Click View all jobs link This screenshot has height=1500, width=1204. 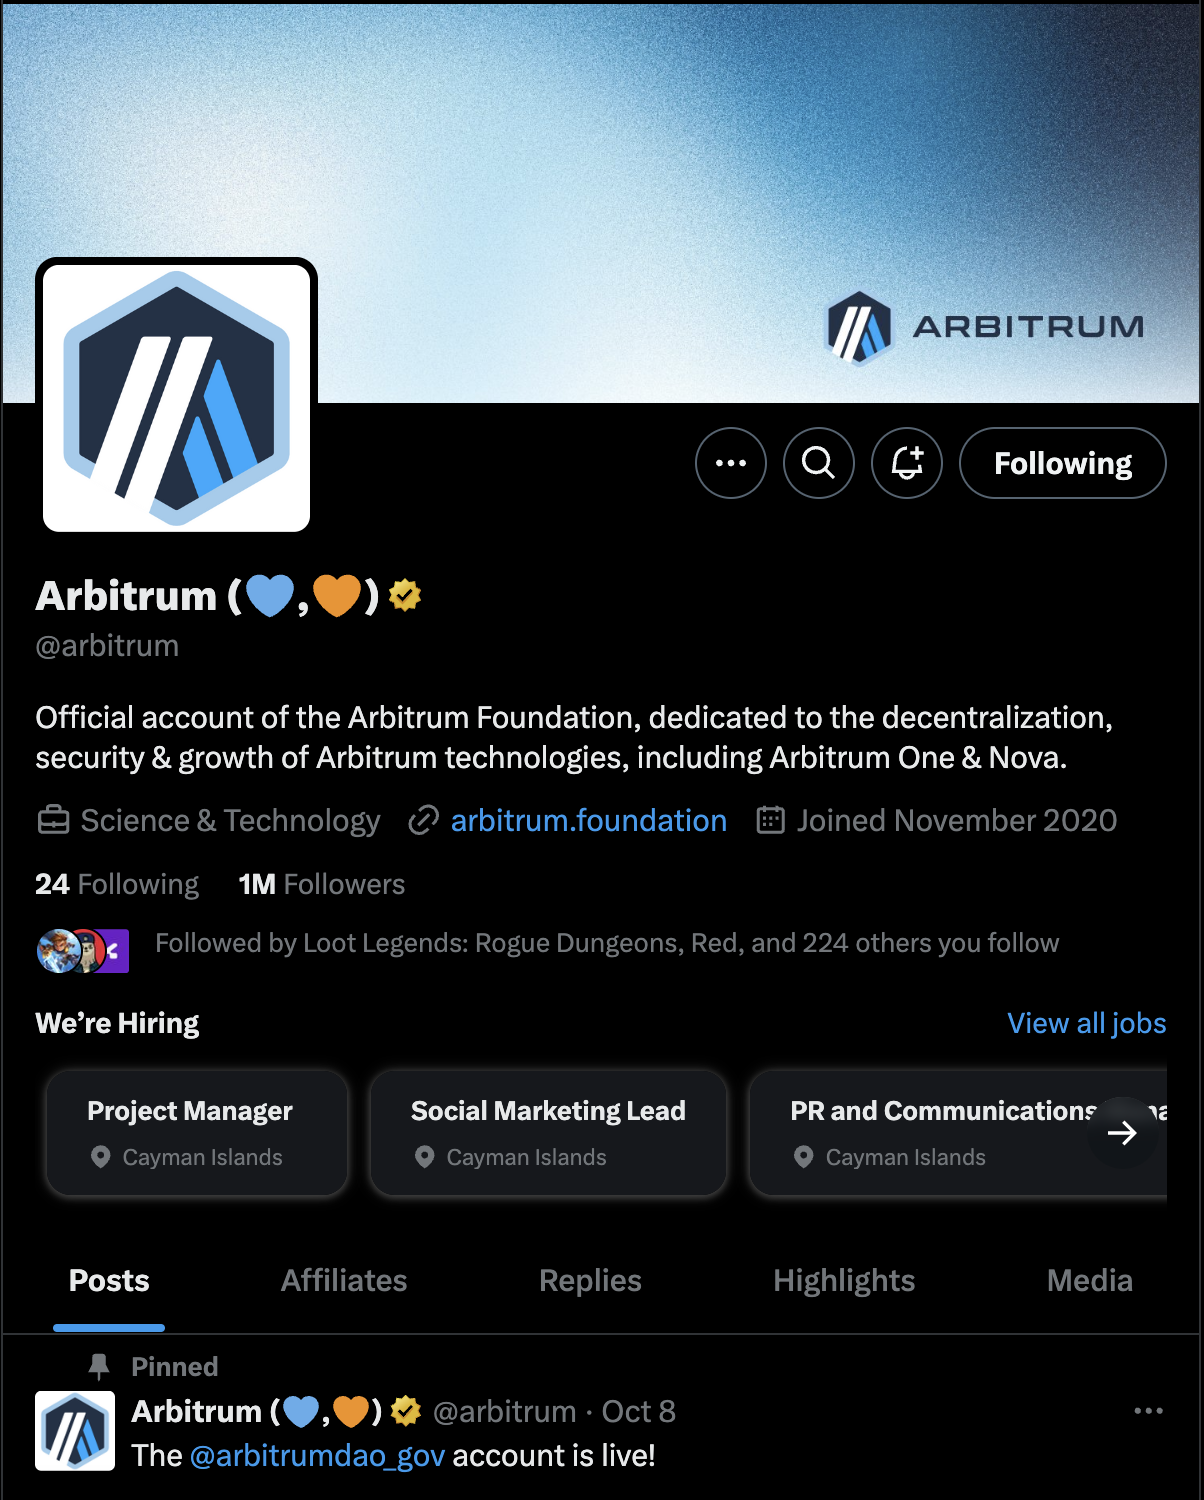1086,1023
